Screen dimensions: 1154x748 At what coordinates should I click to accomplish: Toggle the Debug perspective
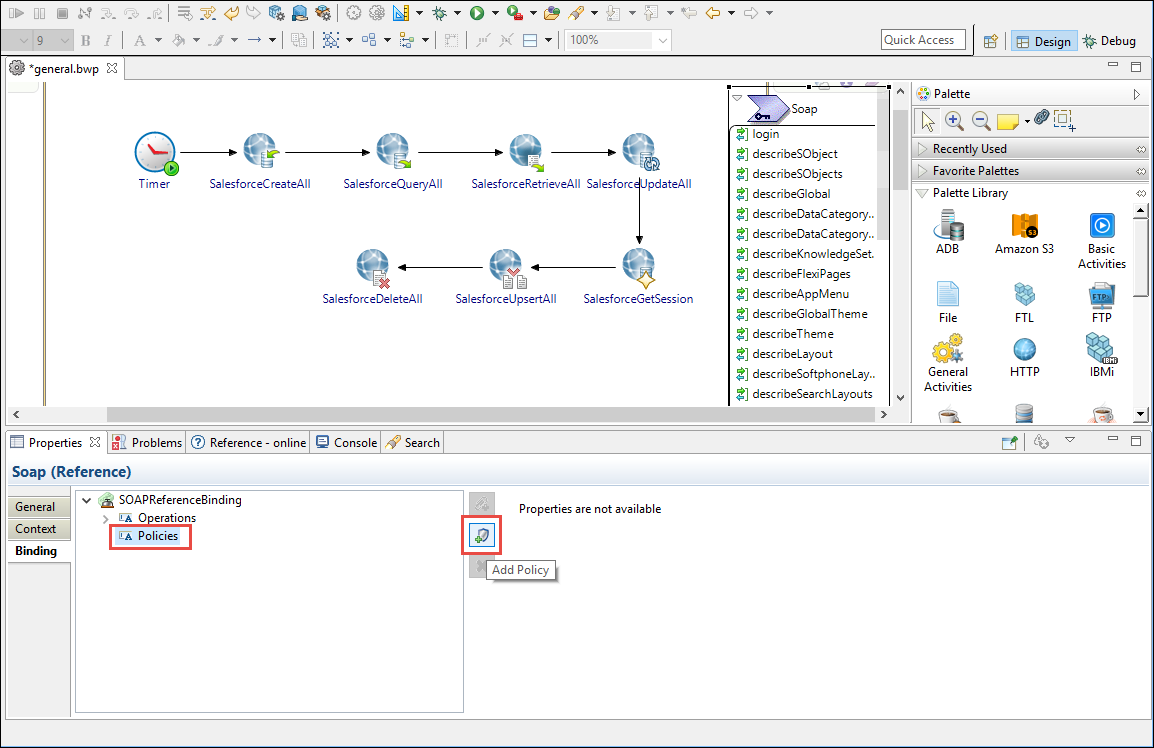click(1110, 41)
